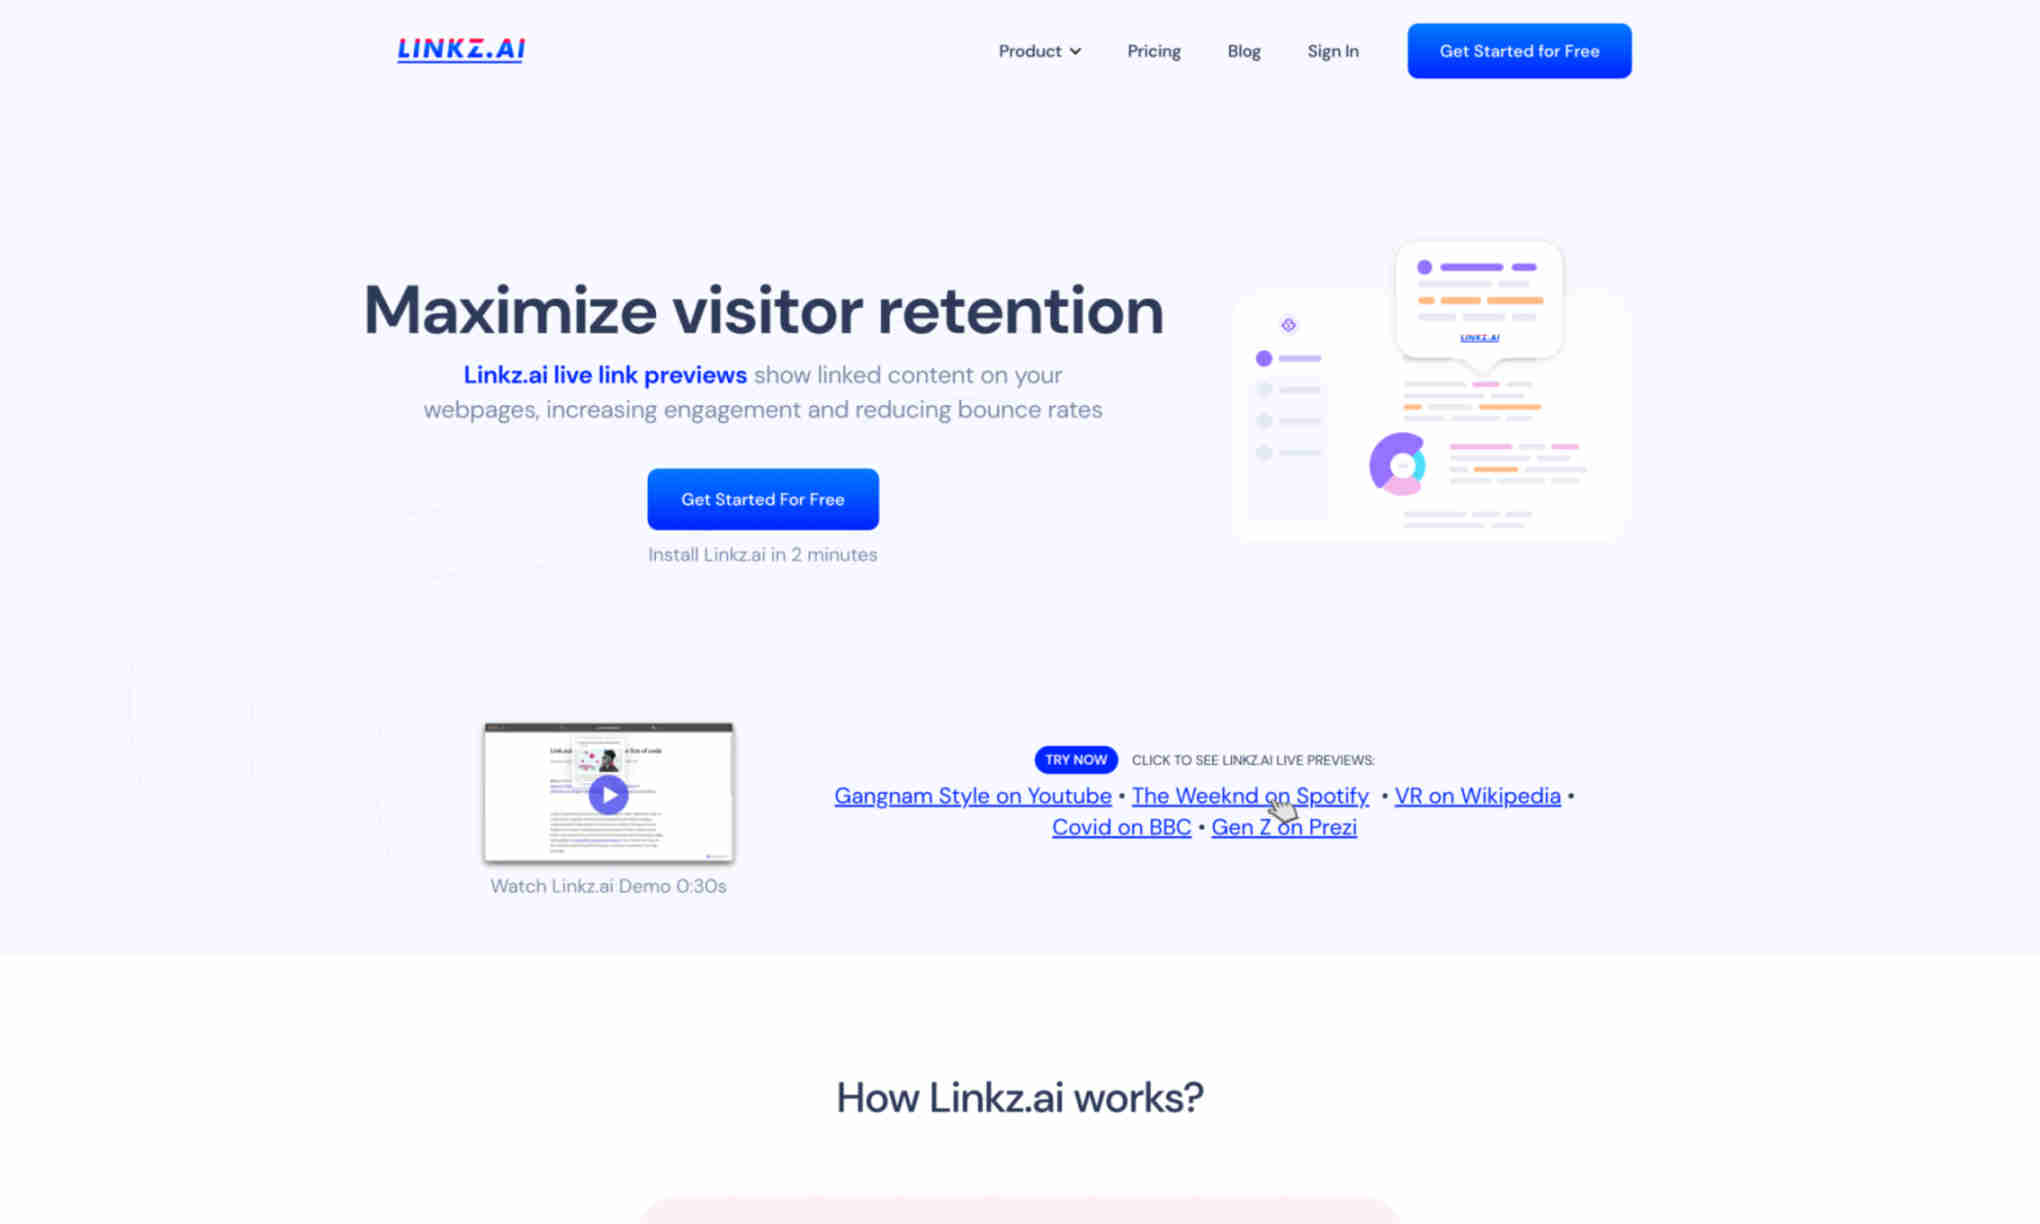This screenshot has height=1224, width=2040.
Task: Click the TRY NOW badge icon
Action: click(x=1075, y=759)
